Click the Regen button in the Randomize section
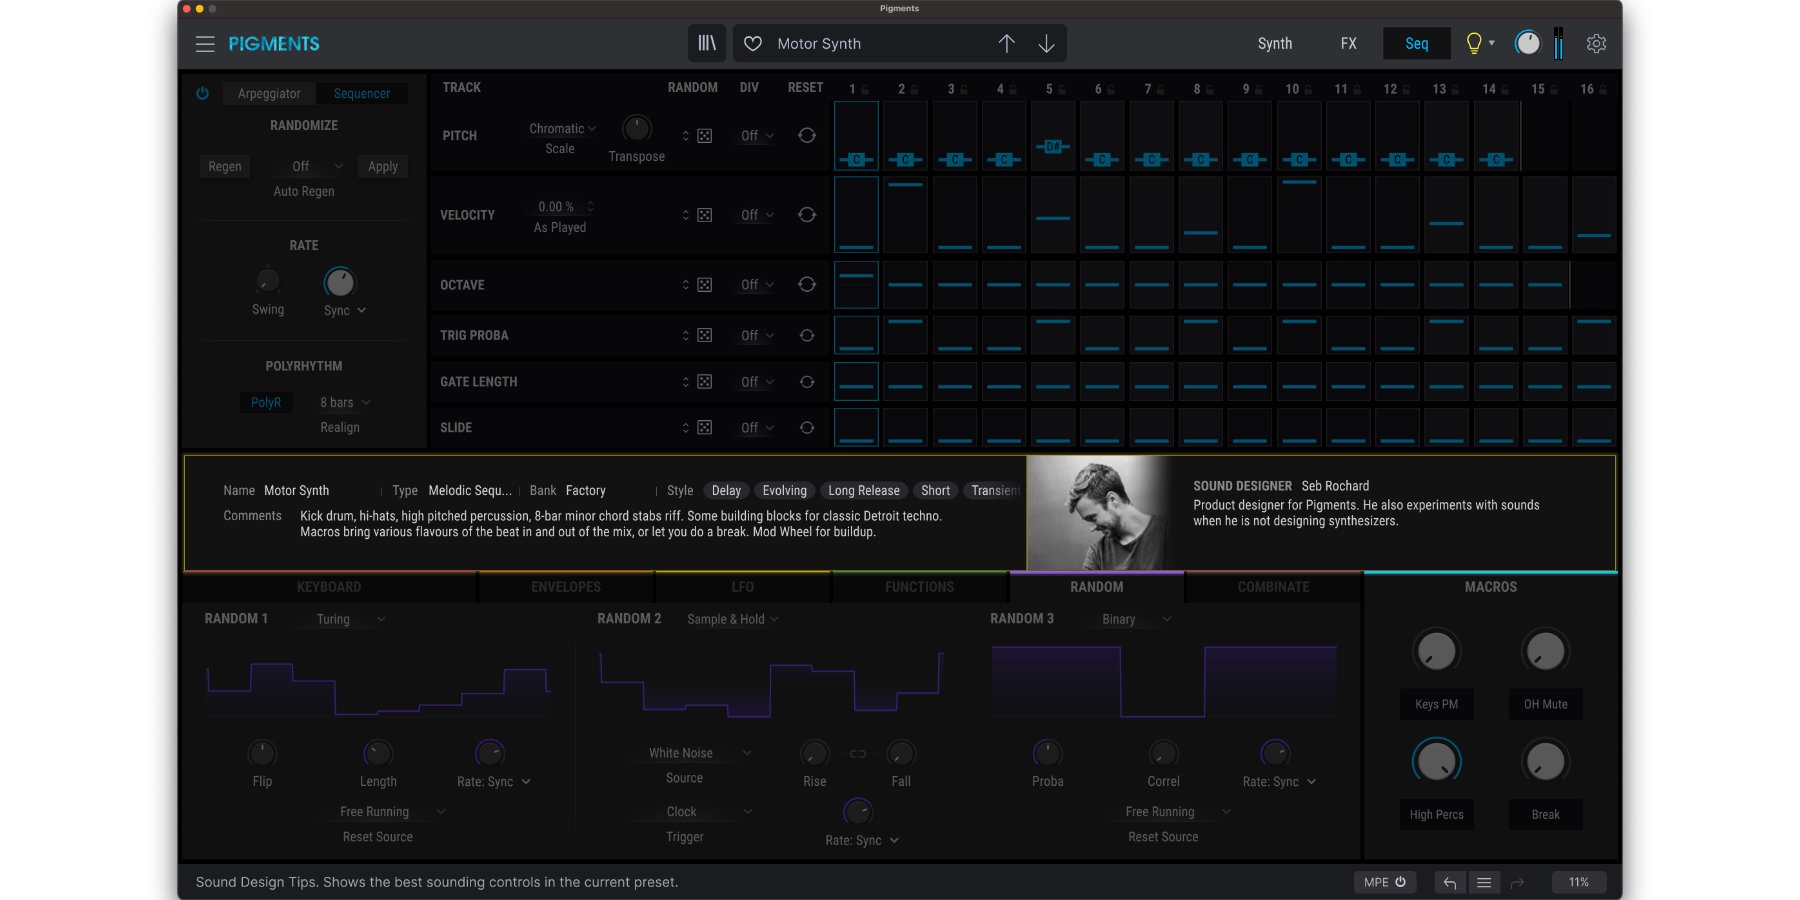This screenshot has width=1800, height=900. tap(225, 166)
